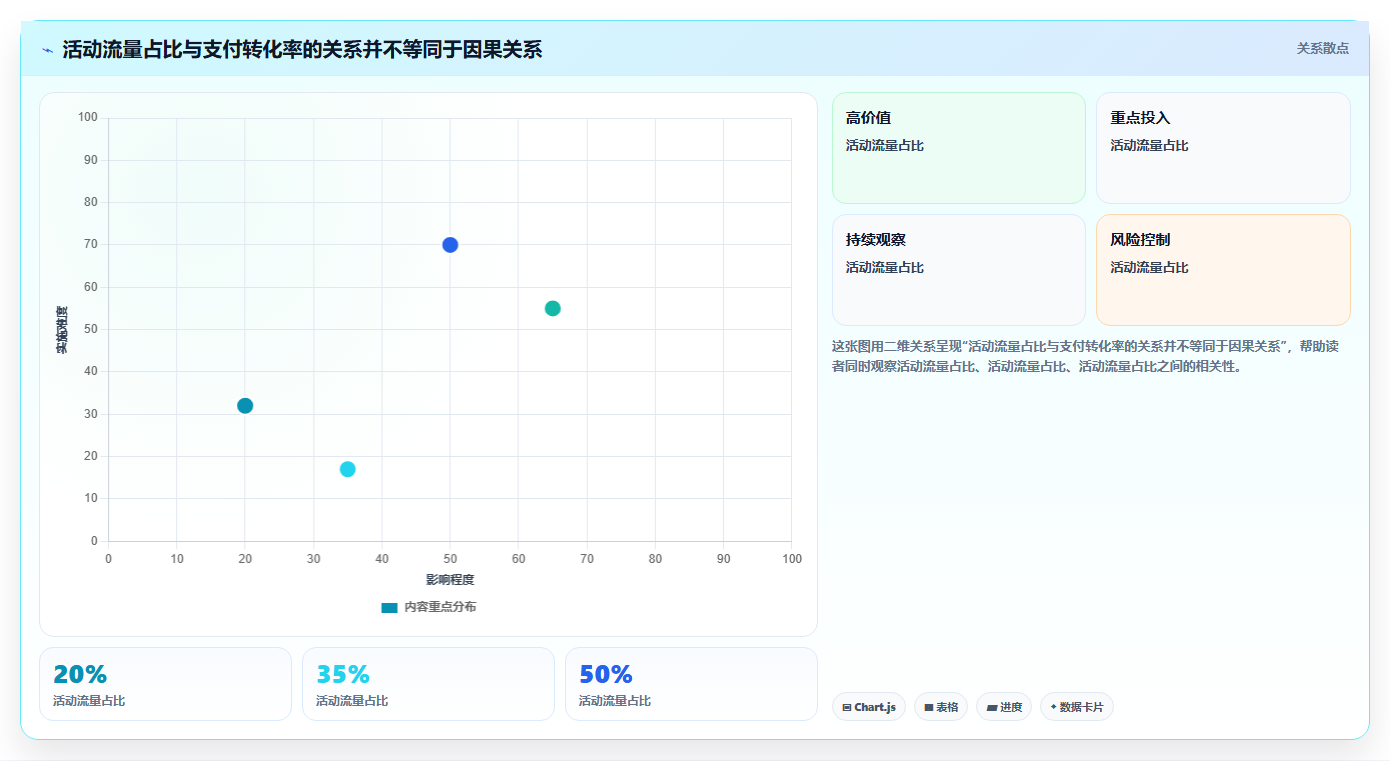Click the 进度 chip icon

pyautogui.click(x=991, y=707)
